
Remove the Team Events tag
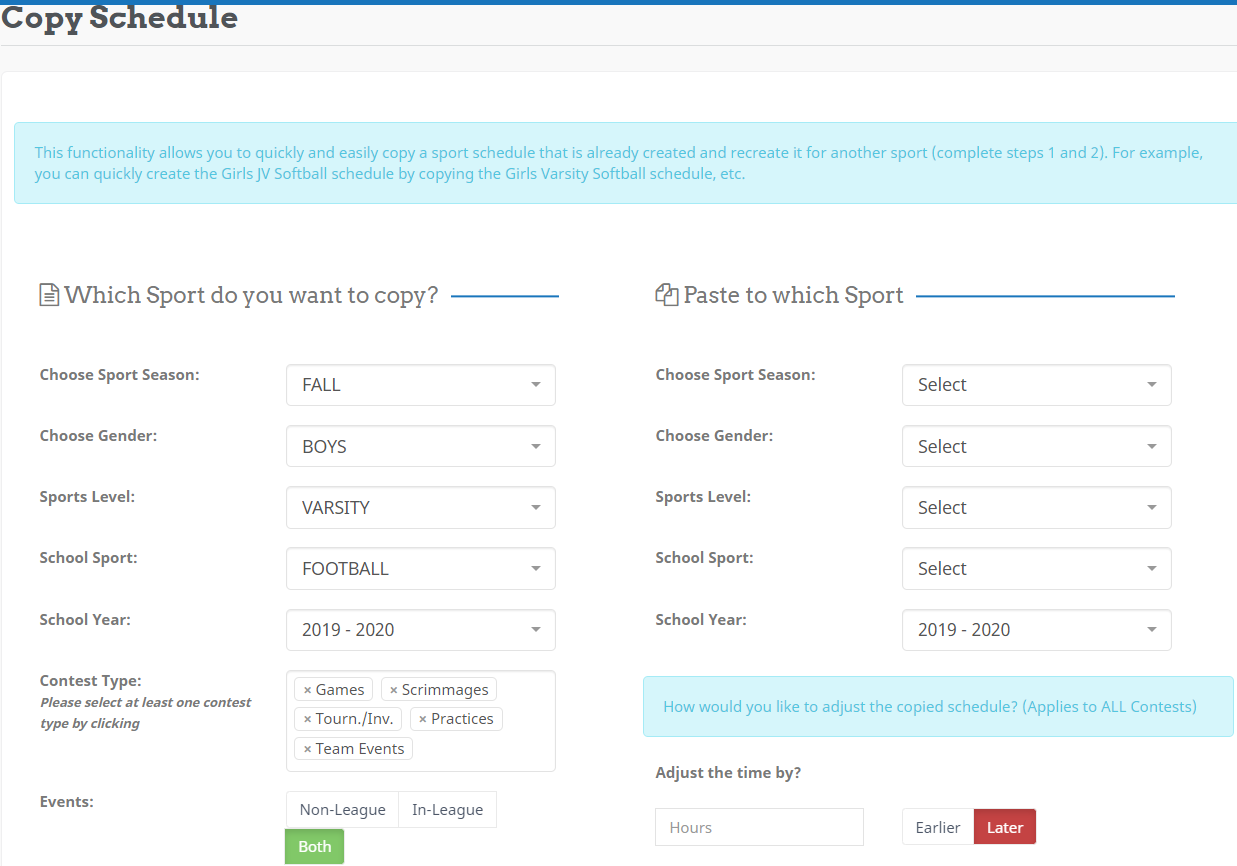307,749
